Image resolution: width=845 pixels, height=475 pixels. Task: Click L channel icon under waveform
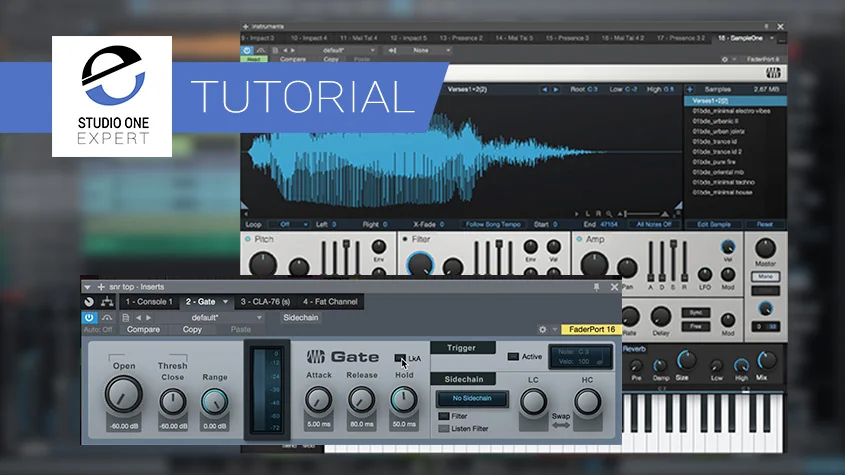point(588,214)
